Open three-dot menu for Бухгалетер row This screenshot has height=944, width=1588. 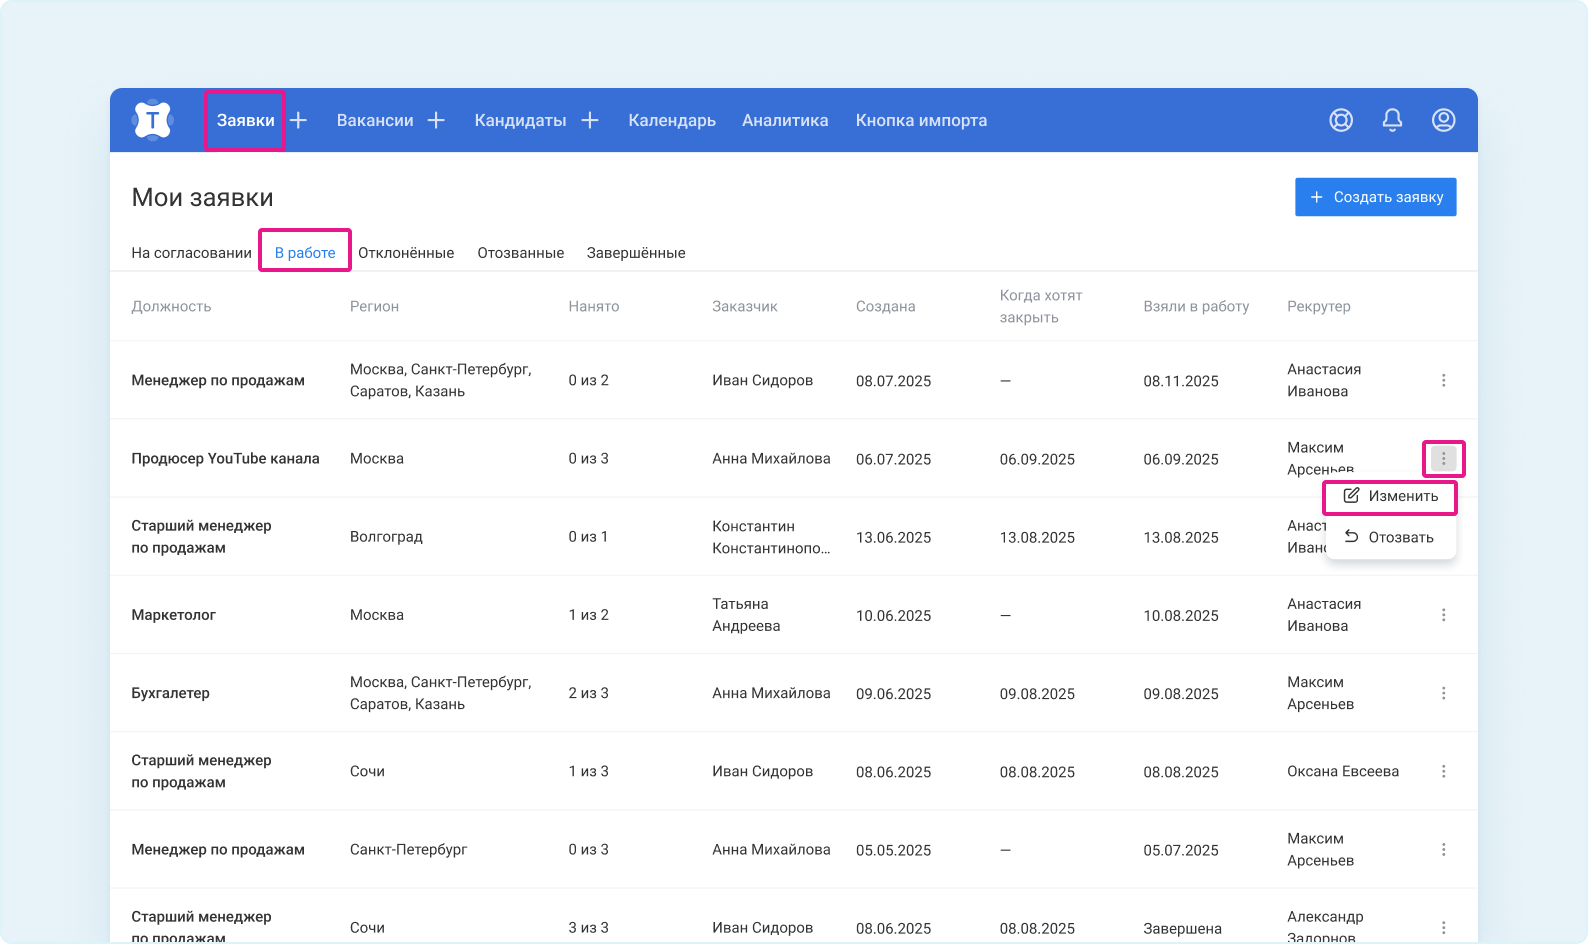(1443, 693)
